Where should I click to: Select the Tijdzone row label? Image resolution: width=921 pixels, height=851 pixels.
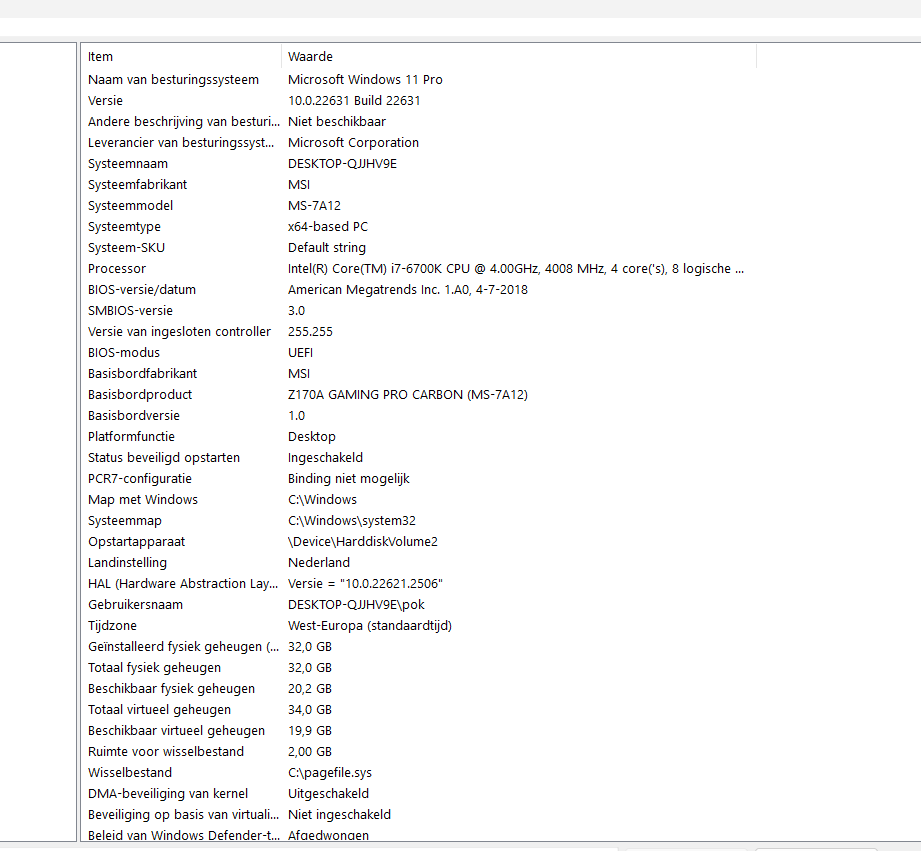pos(112,626)
